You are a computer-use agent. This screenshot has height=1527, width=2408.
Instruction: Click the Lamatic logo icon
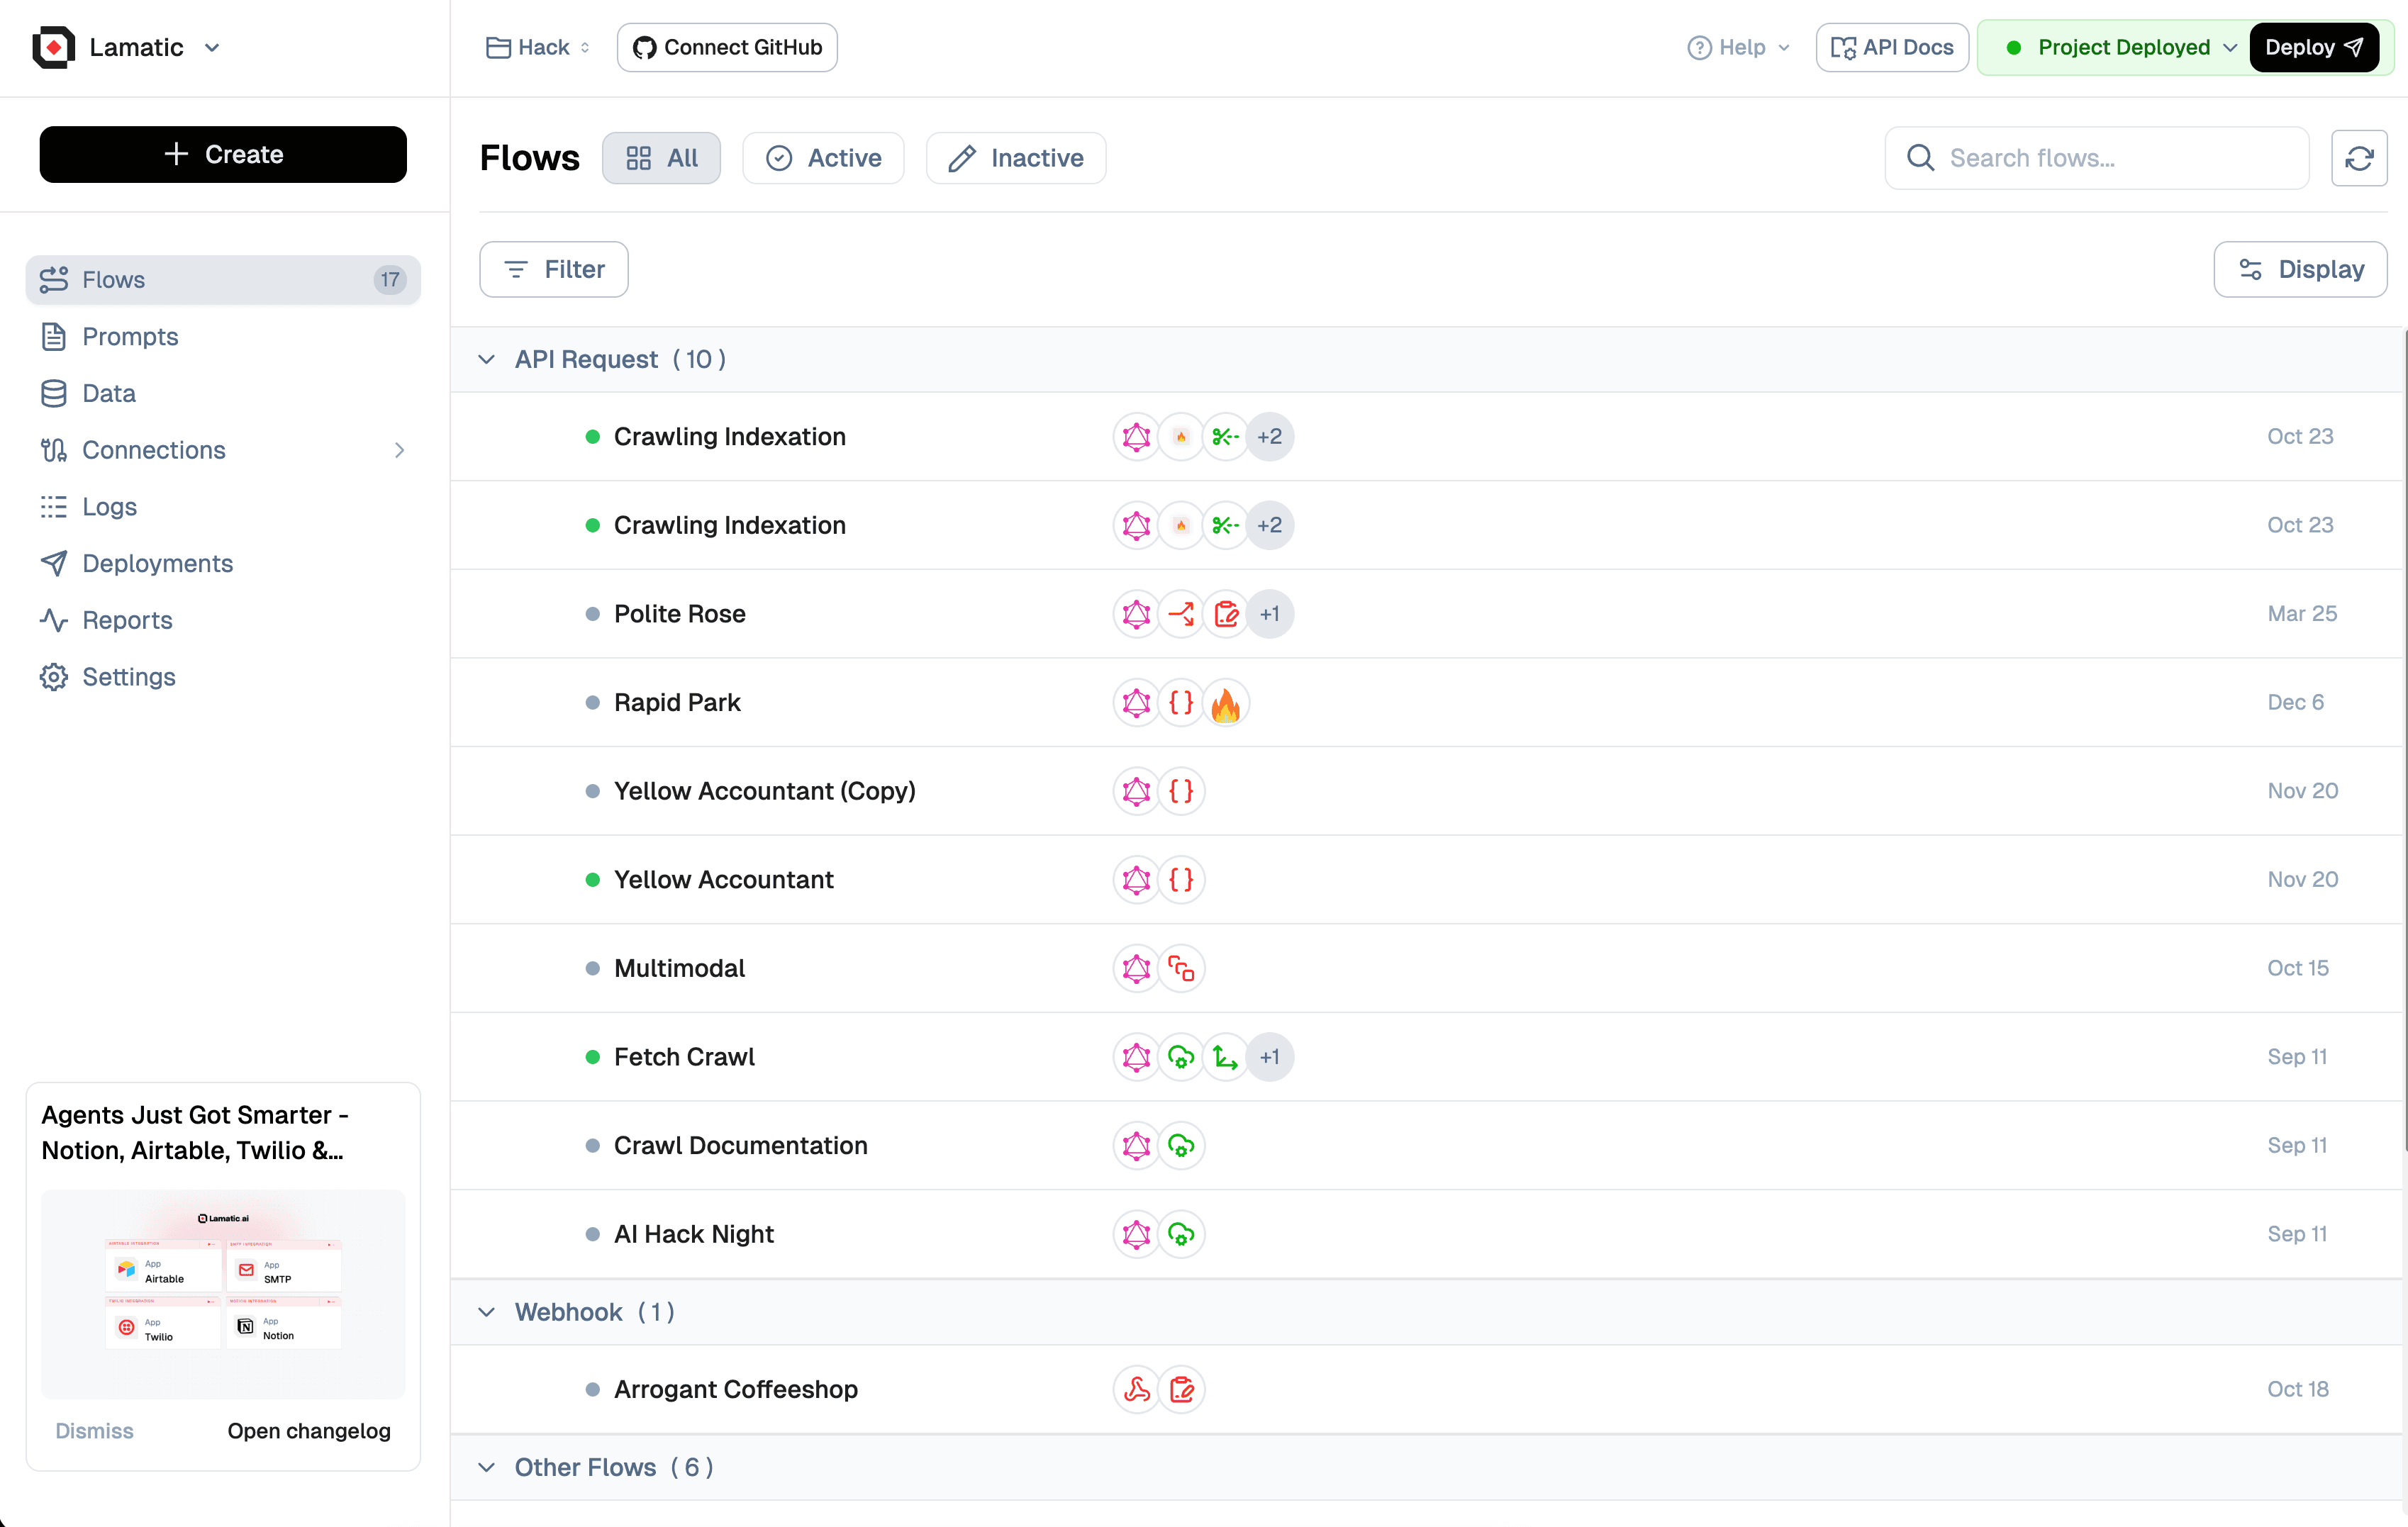(x=54, y=47)
